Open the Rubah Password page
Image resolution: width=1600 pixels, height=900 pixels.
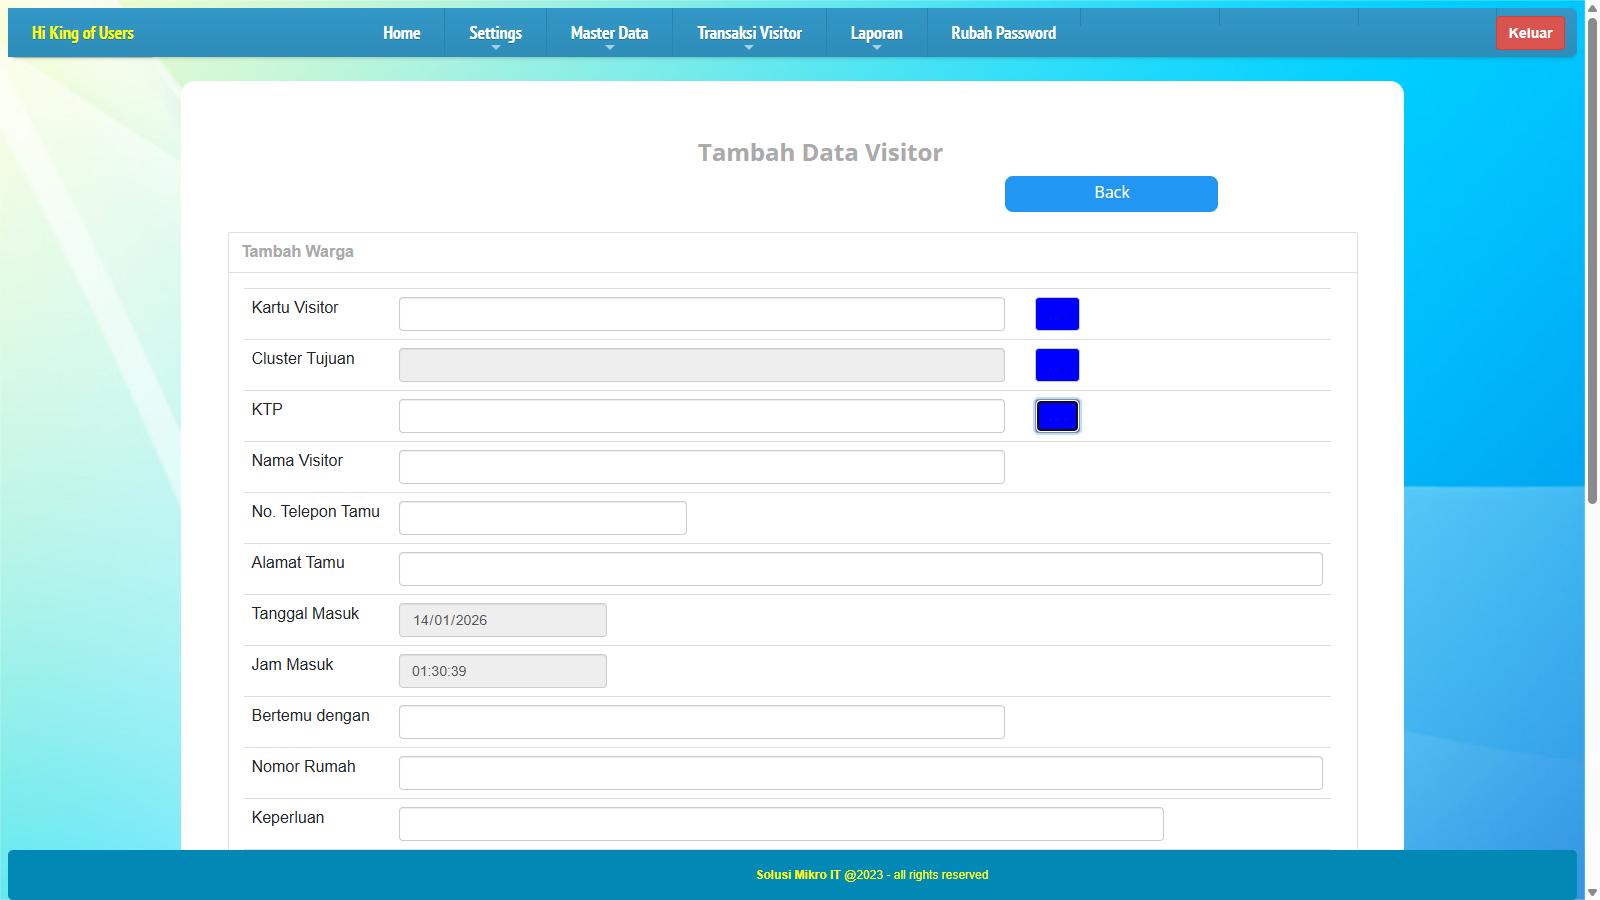1003,33
